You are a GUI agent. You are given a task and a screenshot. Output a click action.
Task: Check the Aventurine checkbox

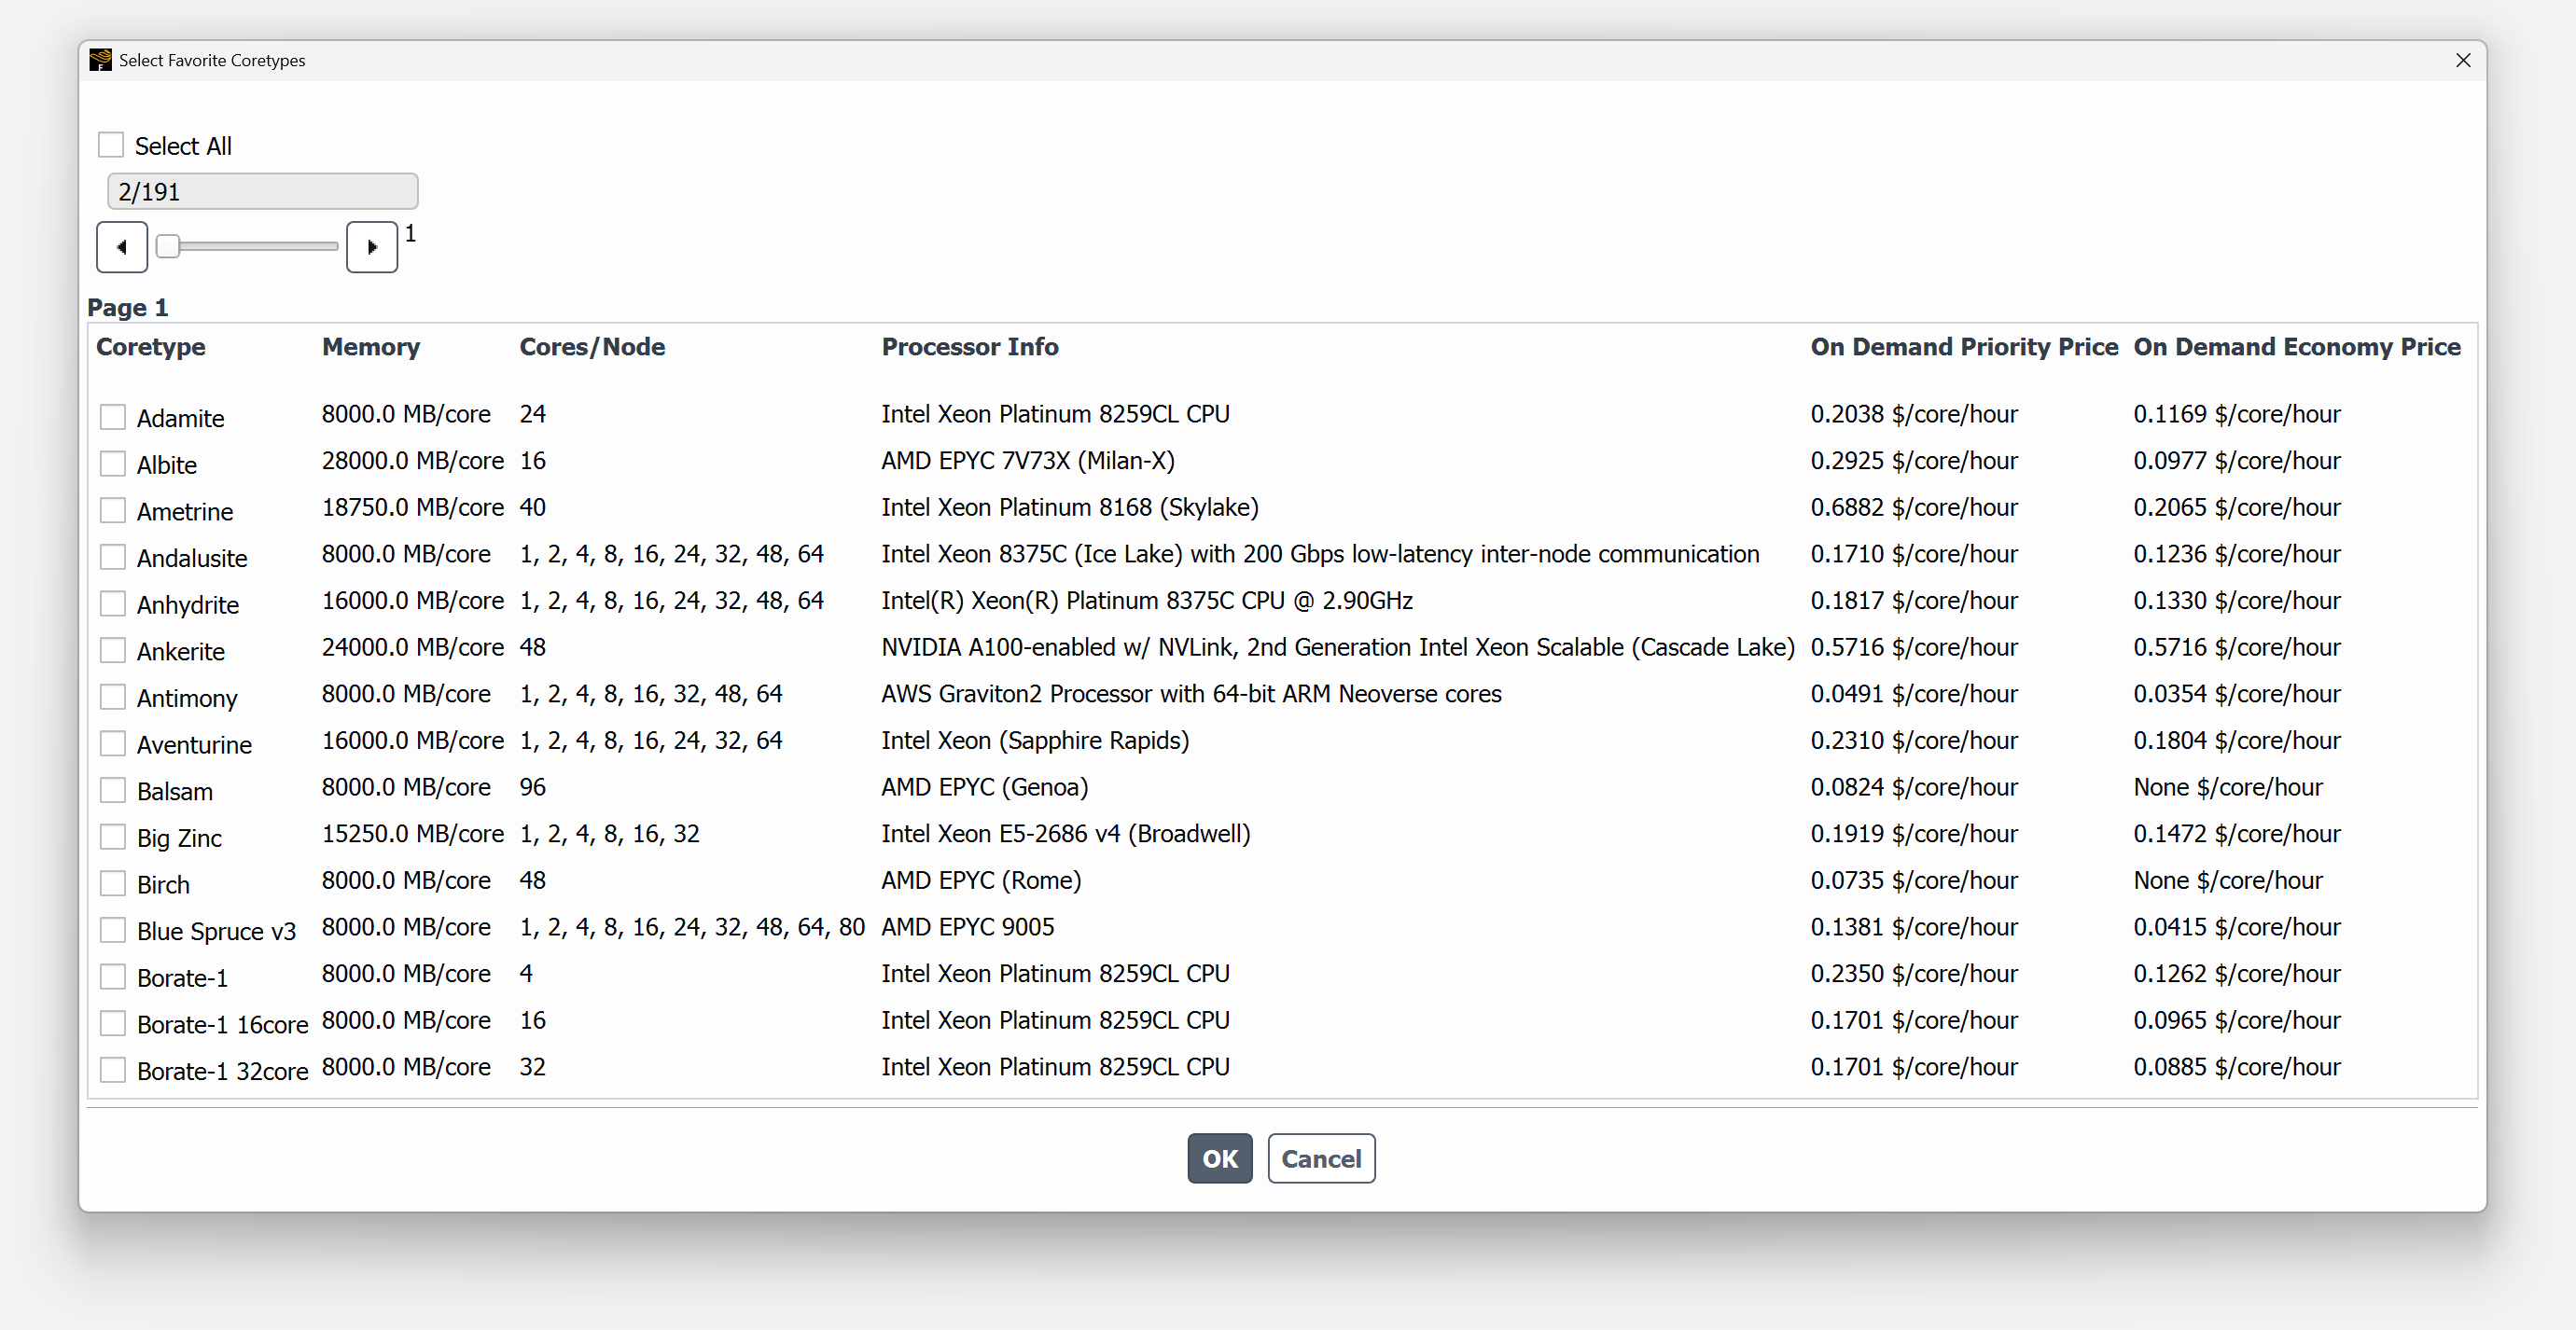point(113,744)
